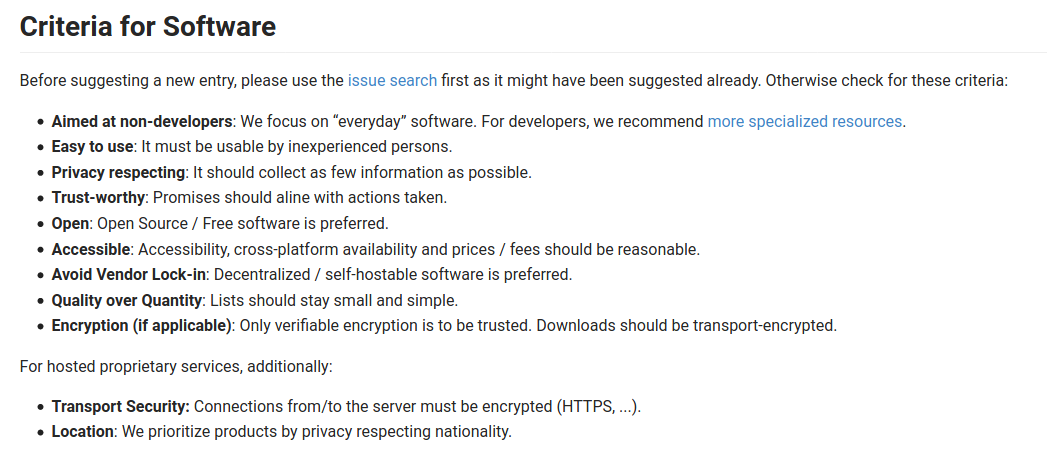Click the Criteria for Software heading
Image resolution: width=1047 pixels, height=459 pixels.
coord(148,26)
